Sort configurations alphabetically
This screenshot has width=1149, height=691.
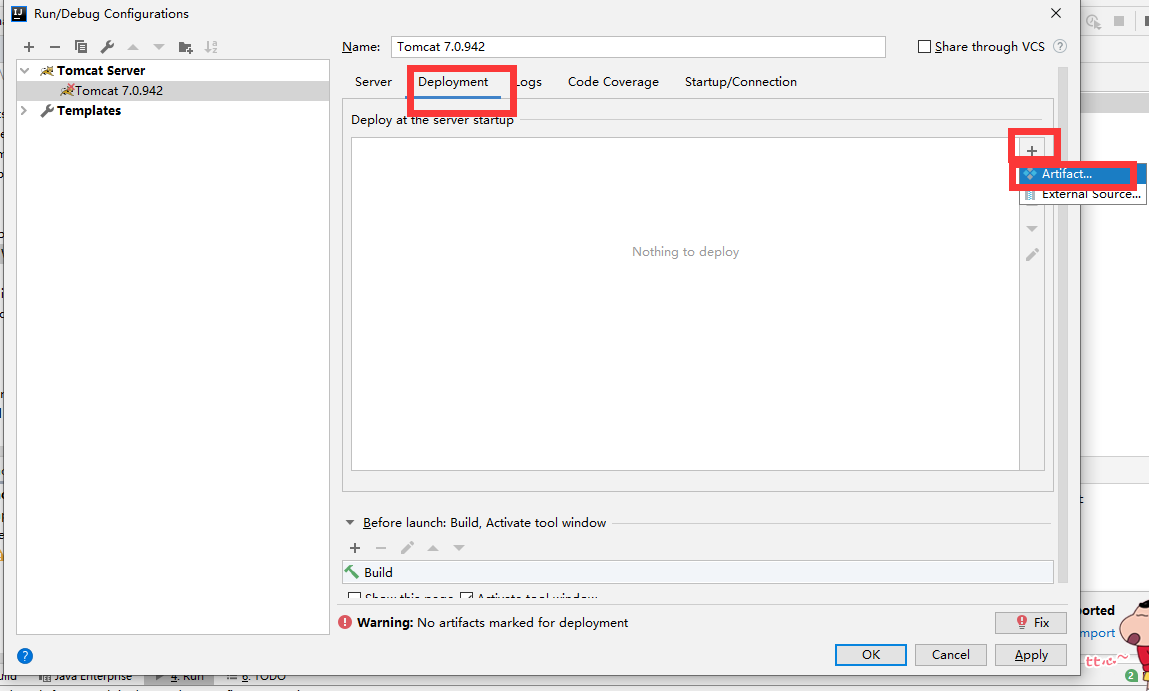coord(211,47)
